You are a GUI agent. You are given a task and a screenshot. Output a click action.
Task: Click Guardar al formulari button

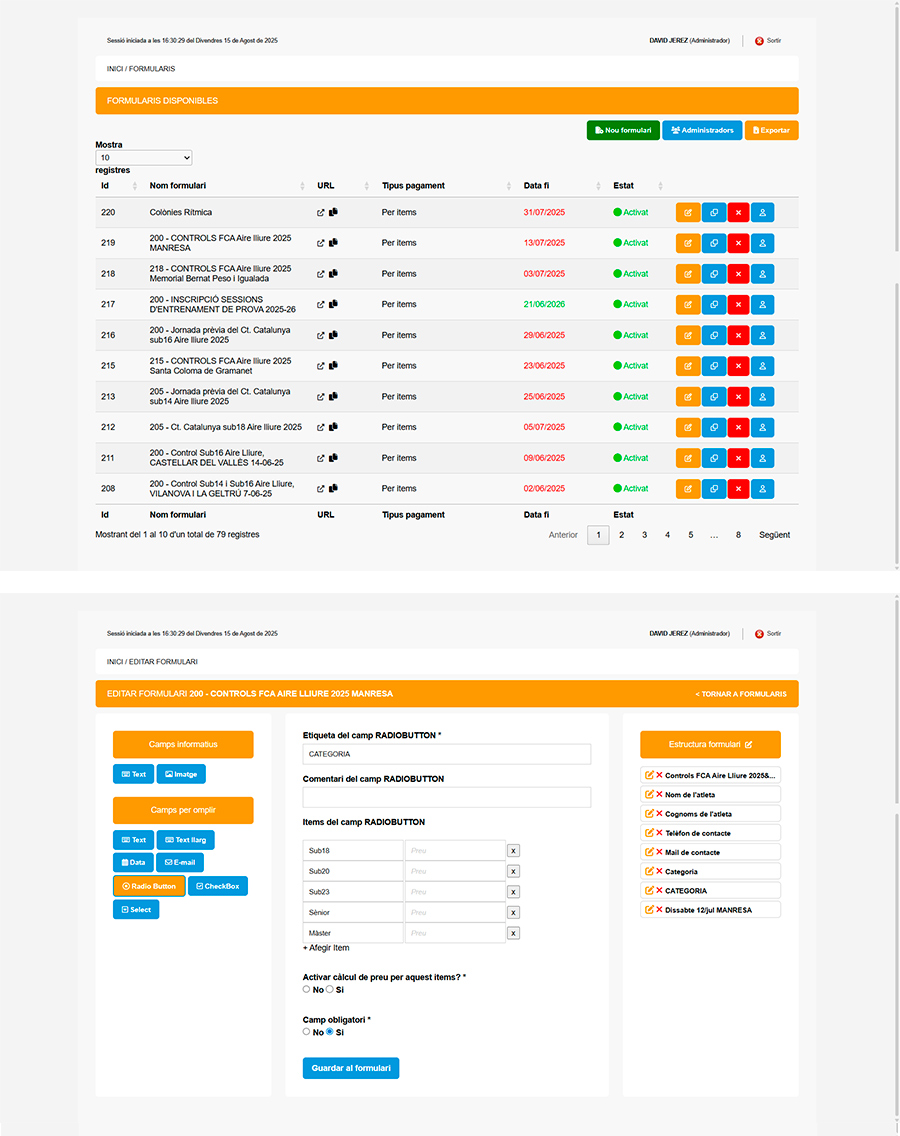[x=351, y=1068]
